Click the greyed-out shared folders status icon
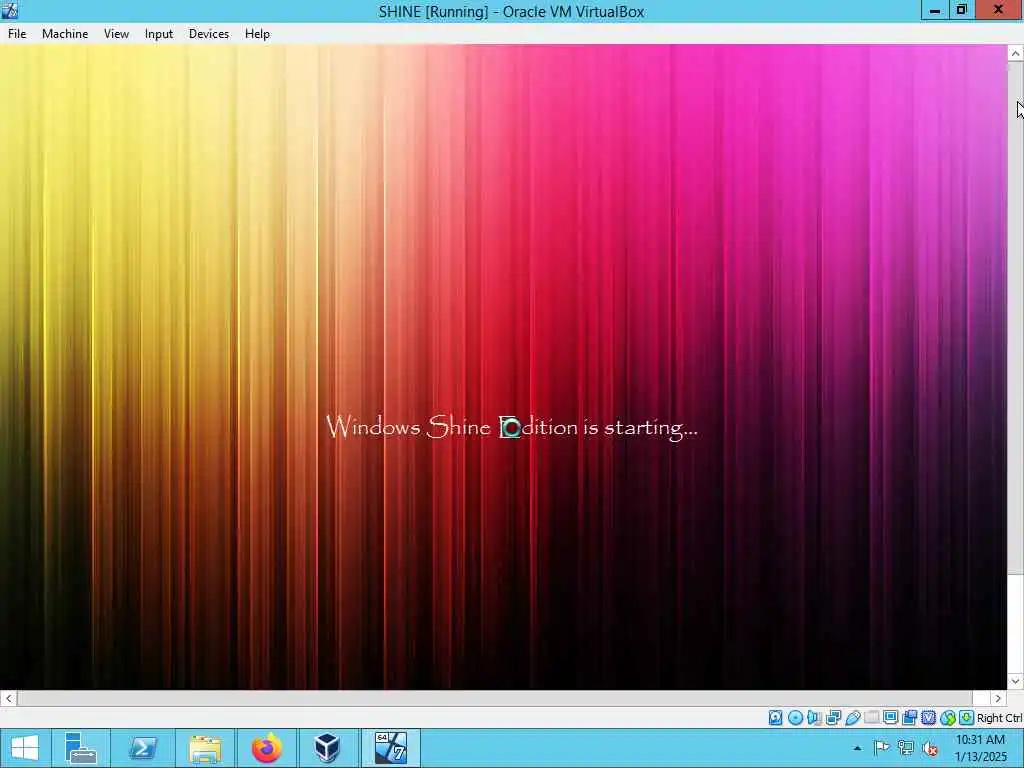Viewport: 1024px width, 768px height. 872,718
